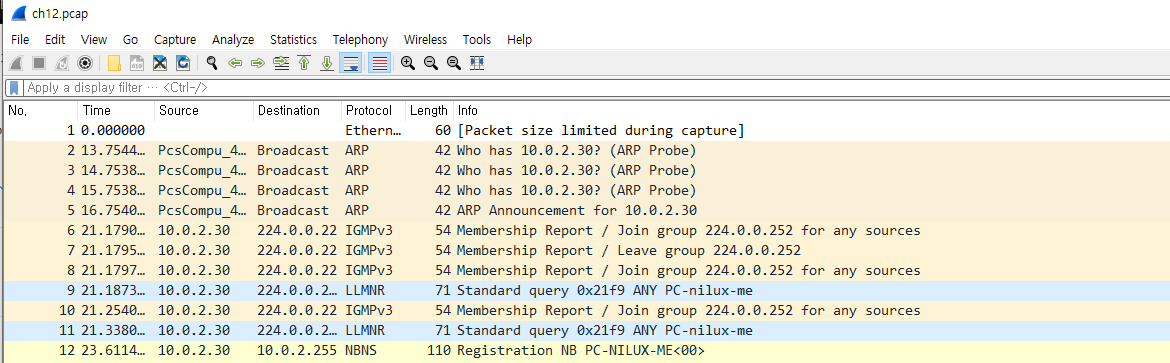Screen dimensions: 1170x363
Task: Open the File menu
Action: (20, 40)
